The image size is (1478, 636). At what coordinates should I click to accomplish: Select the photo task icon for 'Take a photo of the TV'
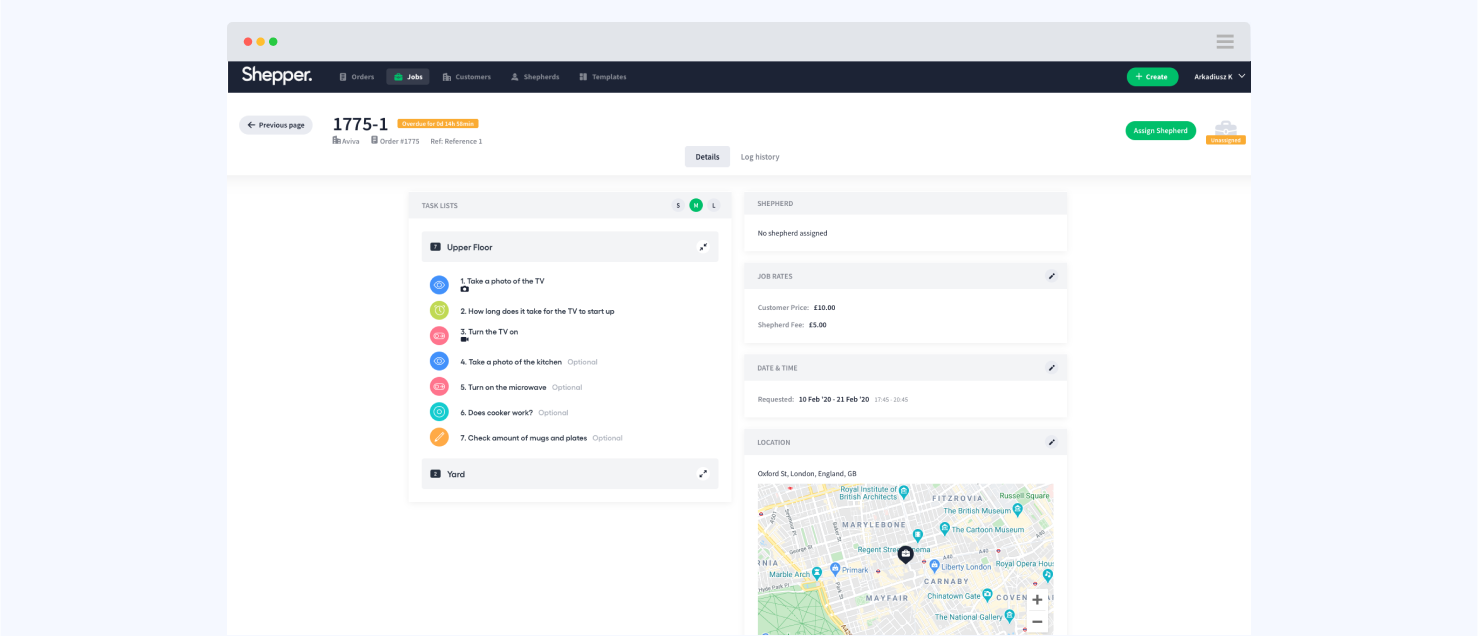click(438, 284)
